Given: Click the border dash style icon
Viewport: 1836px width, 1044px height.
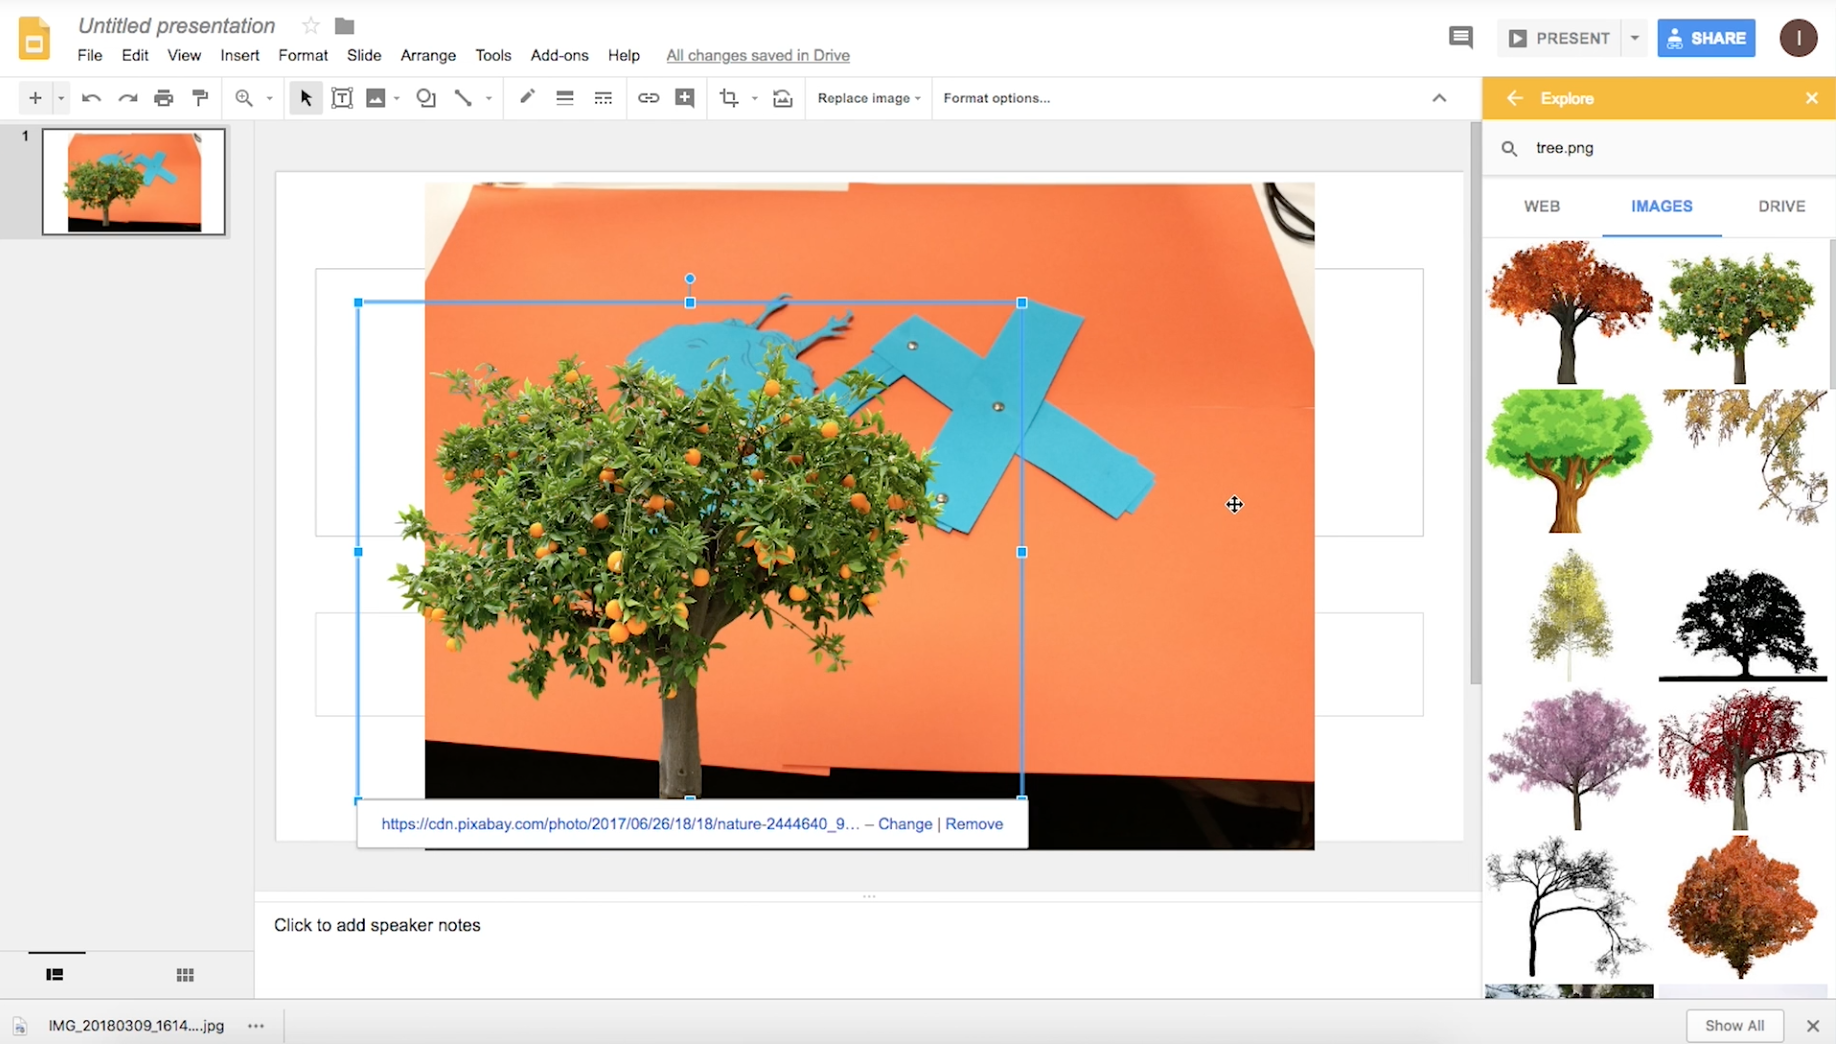Looking at the screenshot, I should (x=603, y=98).
